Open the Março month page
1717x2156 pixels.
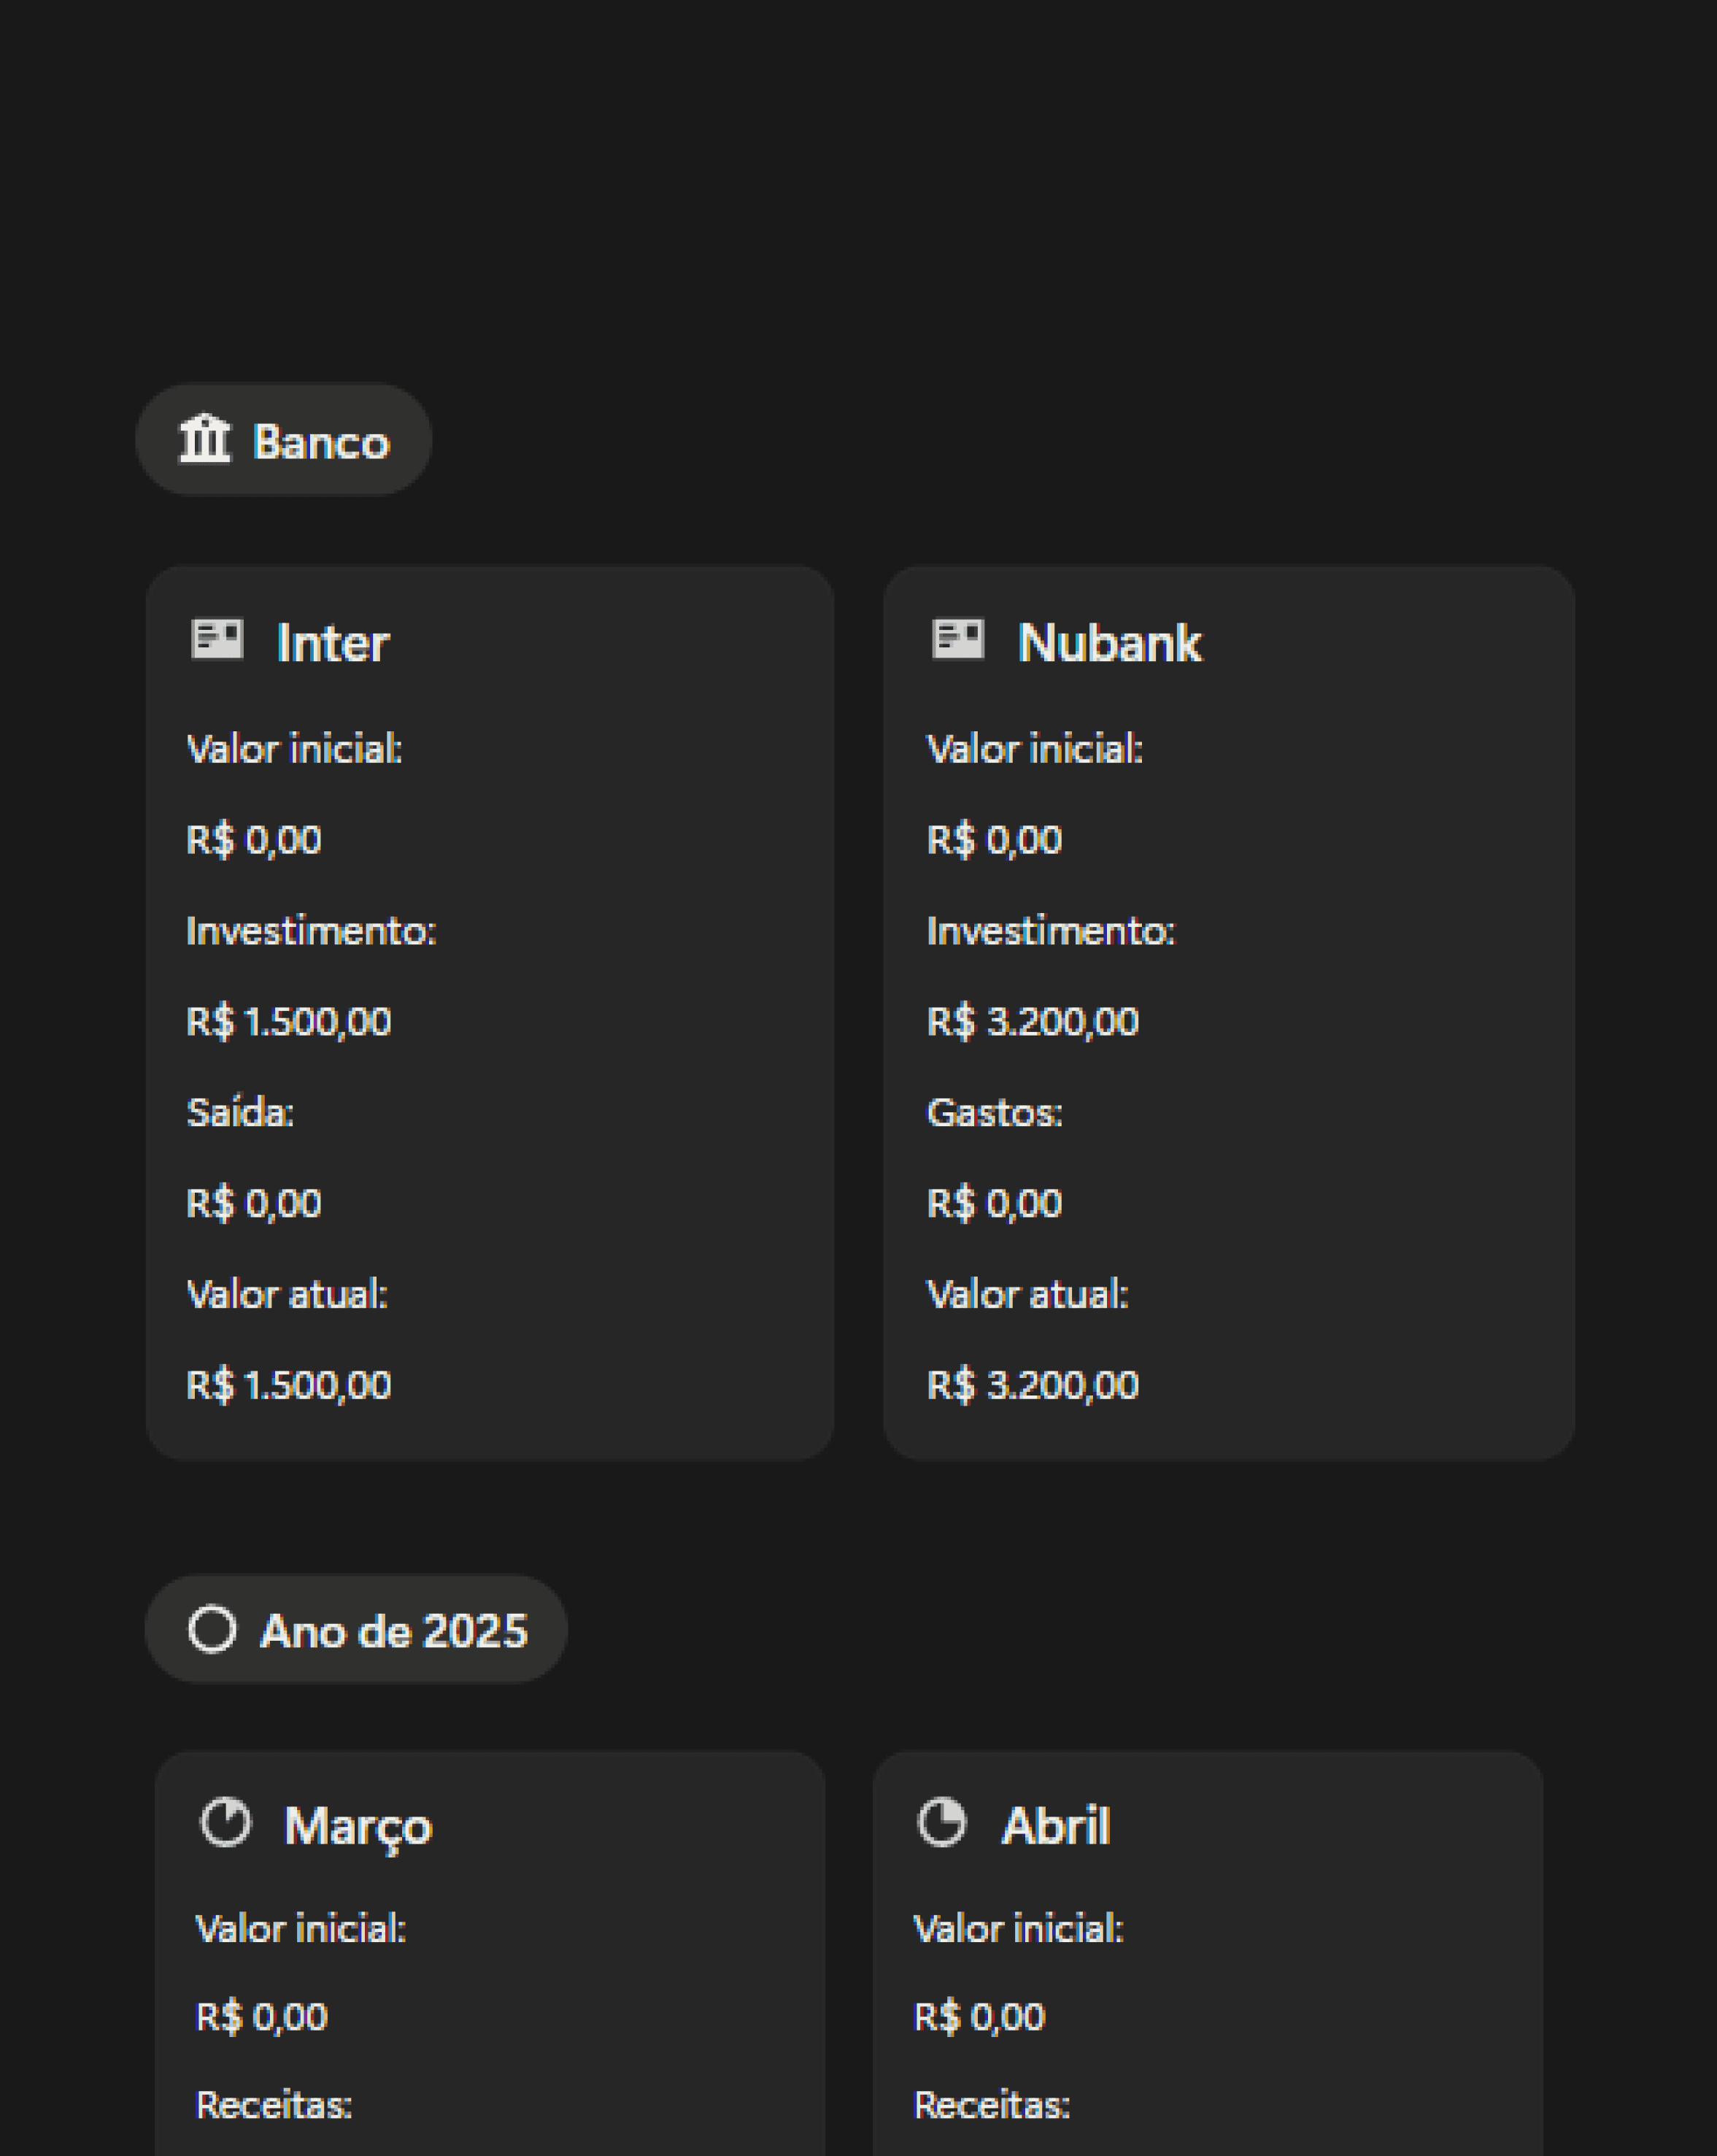coord(358,1826)
